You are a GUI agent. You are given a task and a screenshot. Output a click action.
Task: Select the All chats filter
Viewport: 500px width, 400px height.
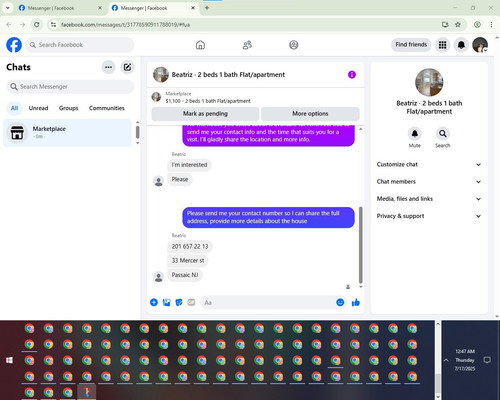(14, 108)
